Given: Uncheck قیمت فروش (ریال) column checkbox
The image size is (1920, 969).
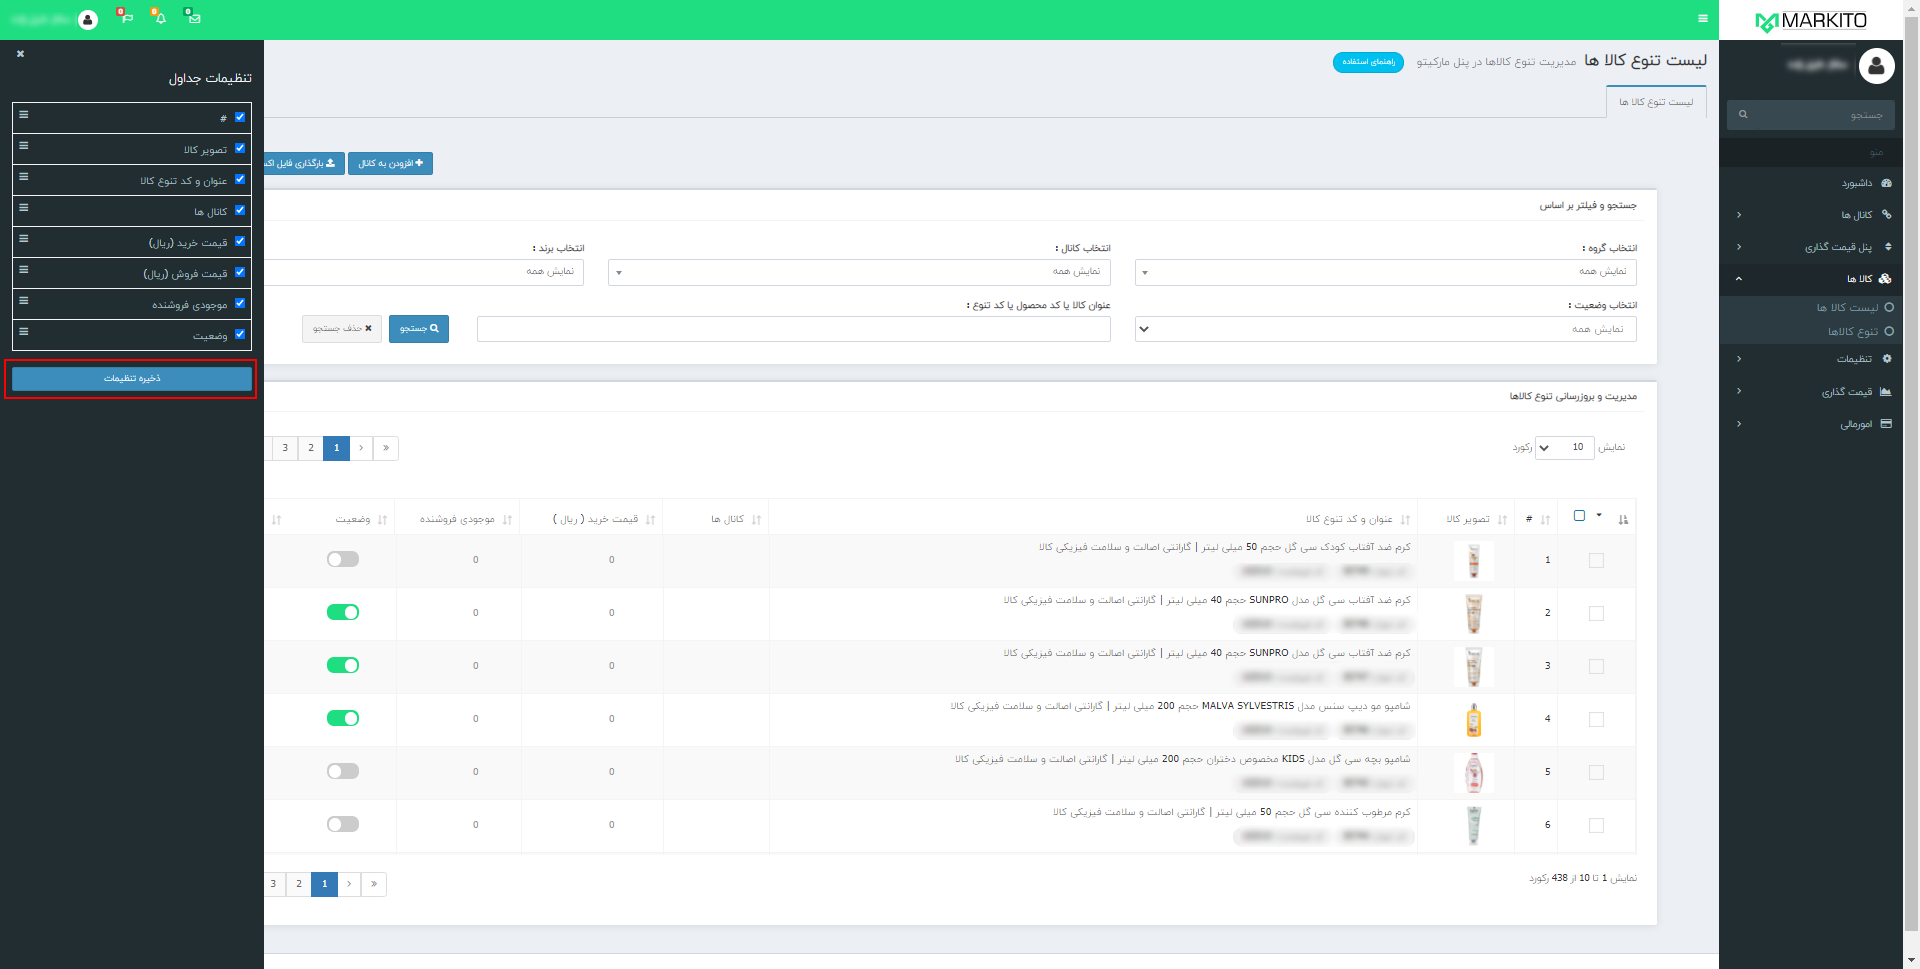Looking at the screenshot, I should (240, 272).
